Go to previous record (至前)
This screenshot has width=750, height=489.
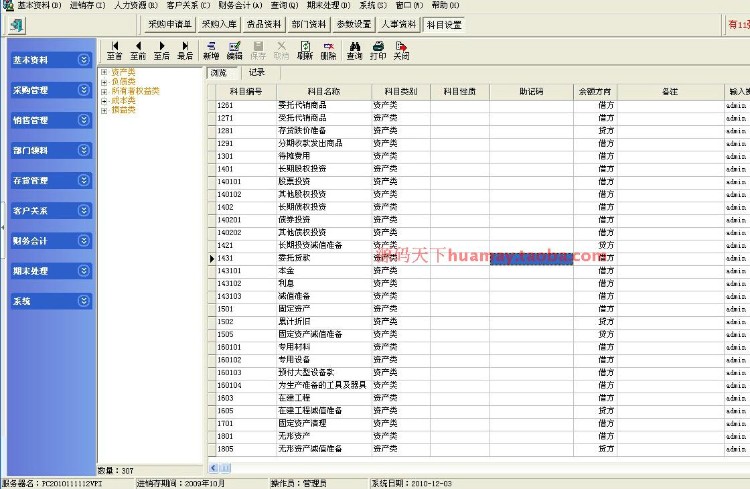tap(138, 51)
